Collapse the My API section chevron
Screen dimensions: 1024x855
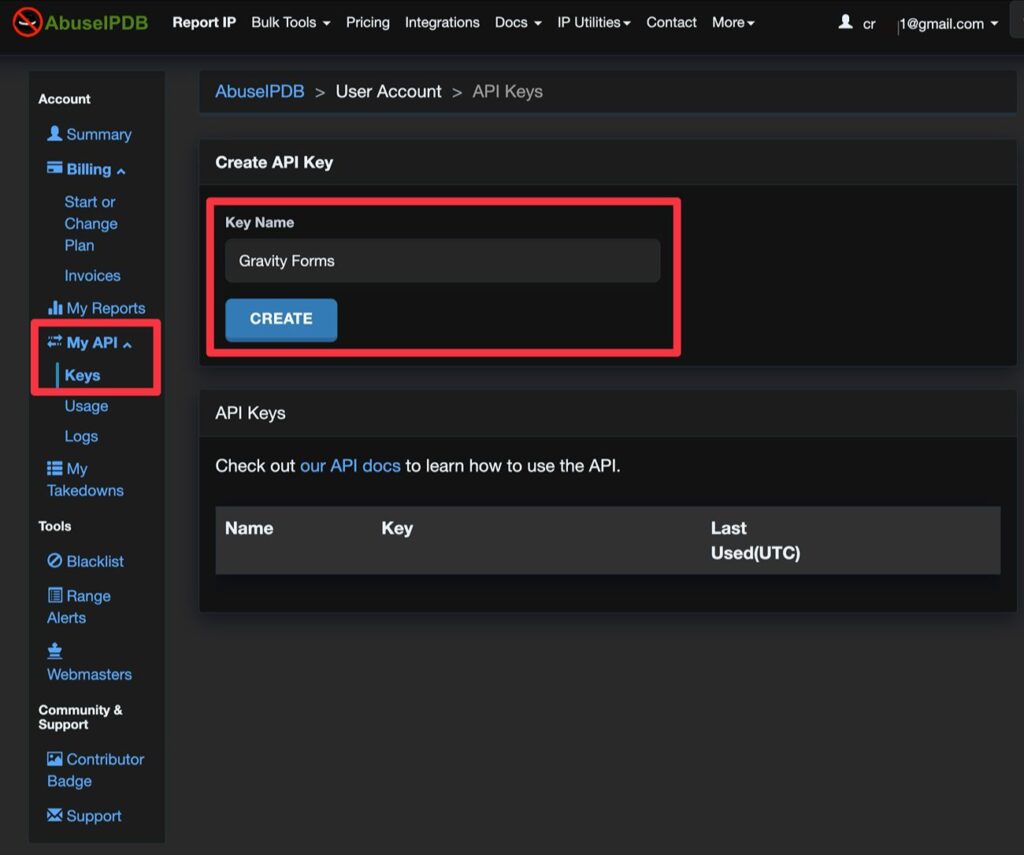click(x=127, y=344)
